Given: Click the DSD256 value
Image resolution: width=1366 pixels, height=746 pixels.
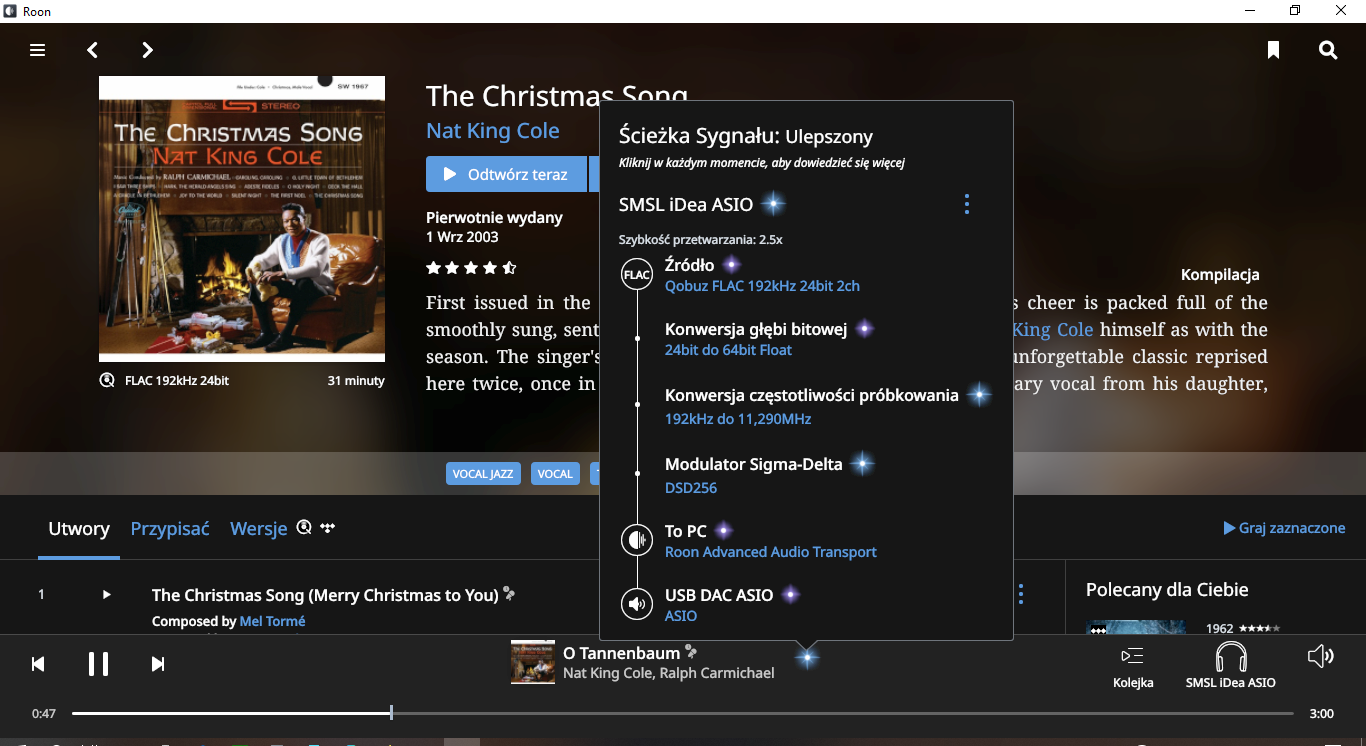Looking at the screenshot, I should pos(691,488).
